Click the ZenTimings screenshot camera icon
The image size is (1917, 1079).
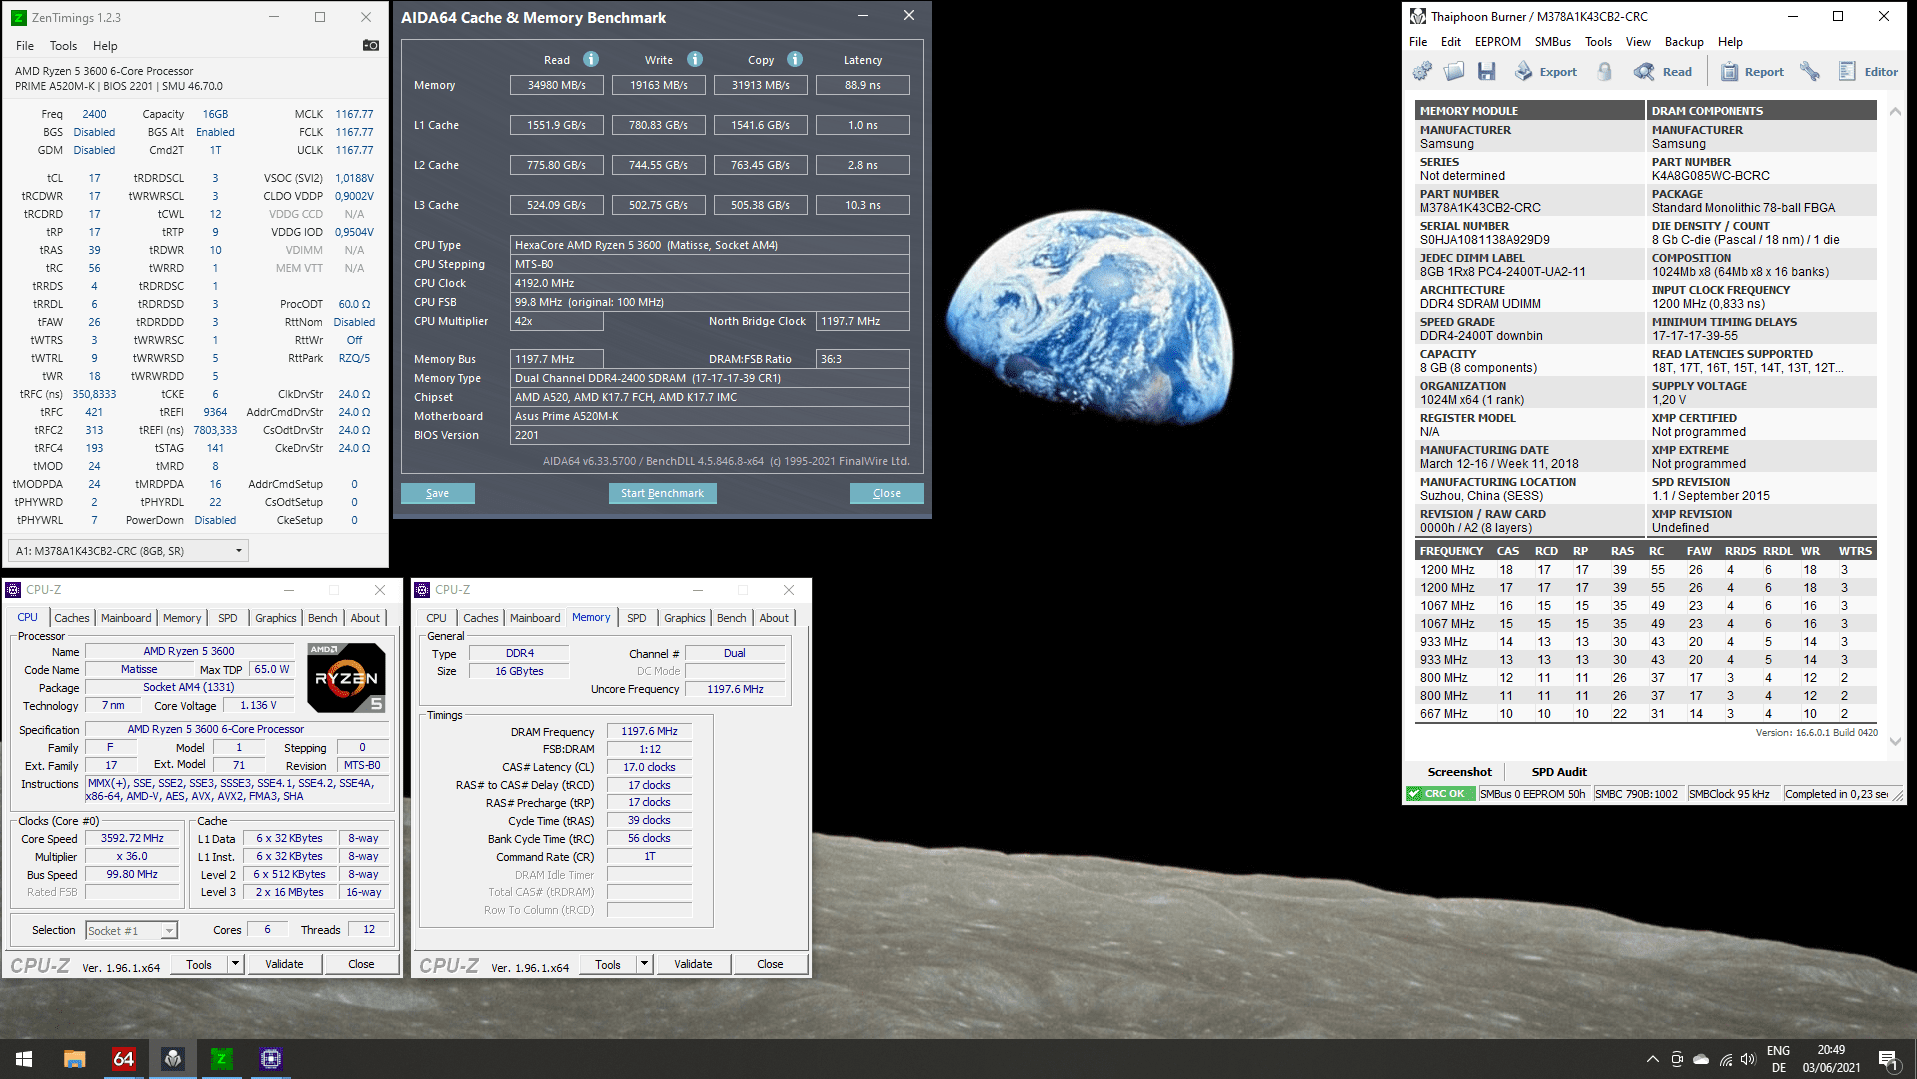coord(370,45)
